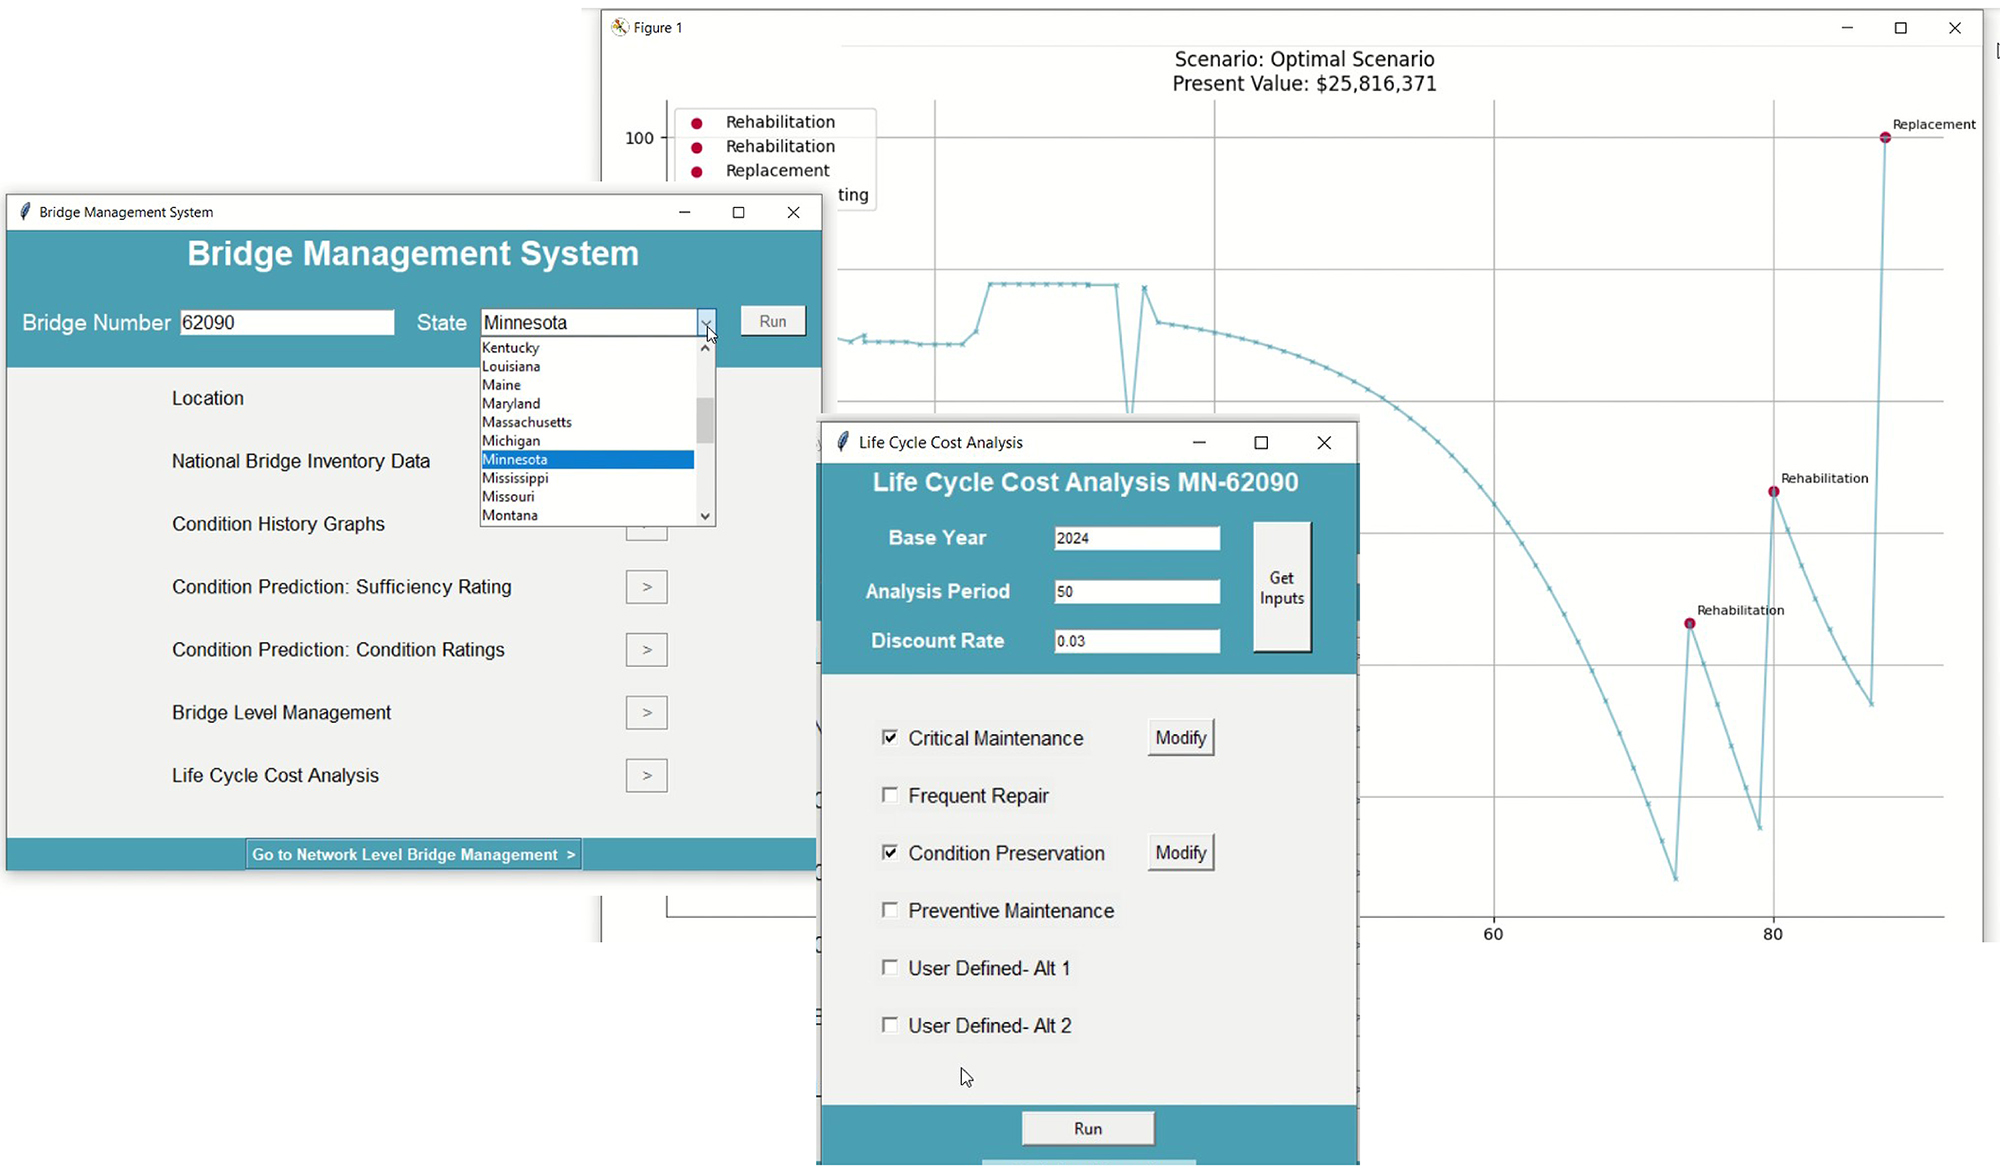Click Run in the Bridge Management System window
Image resolution: width=2000 pixels, height=1173 pixels.
point(773,321)
